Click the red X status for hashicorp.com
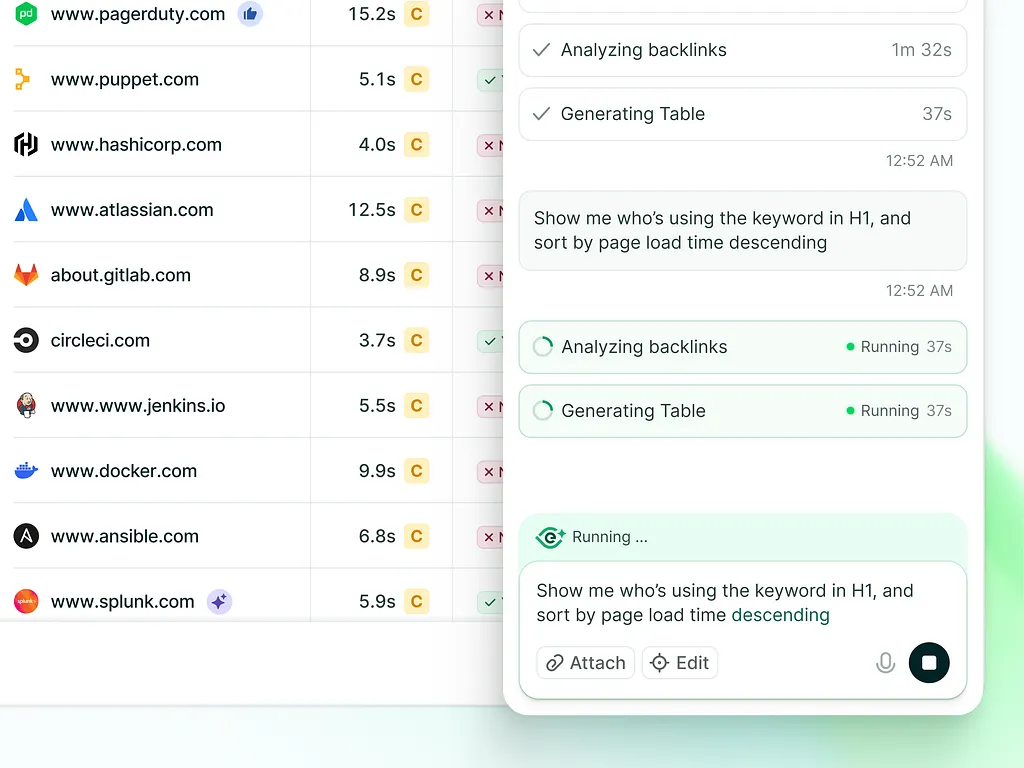Screen dimensions: 1024x768 pyautogui.click(x=490, y=145)
